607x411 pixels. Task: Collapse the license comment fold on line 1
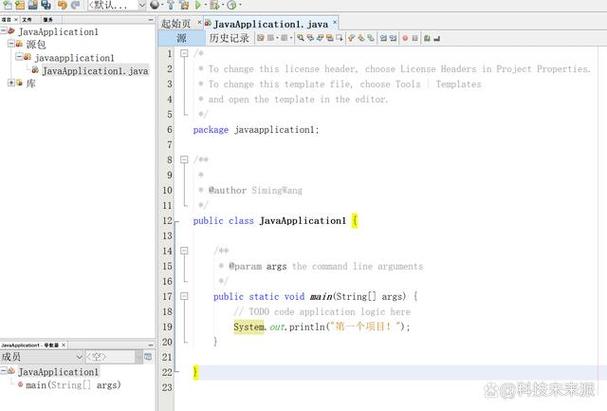(184, 53)
